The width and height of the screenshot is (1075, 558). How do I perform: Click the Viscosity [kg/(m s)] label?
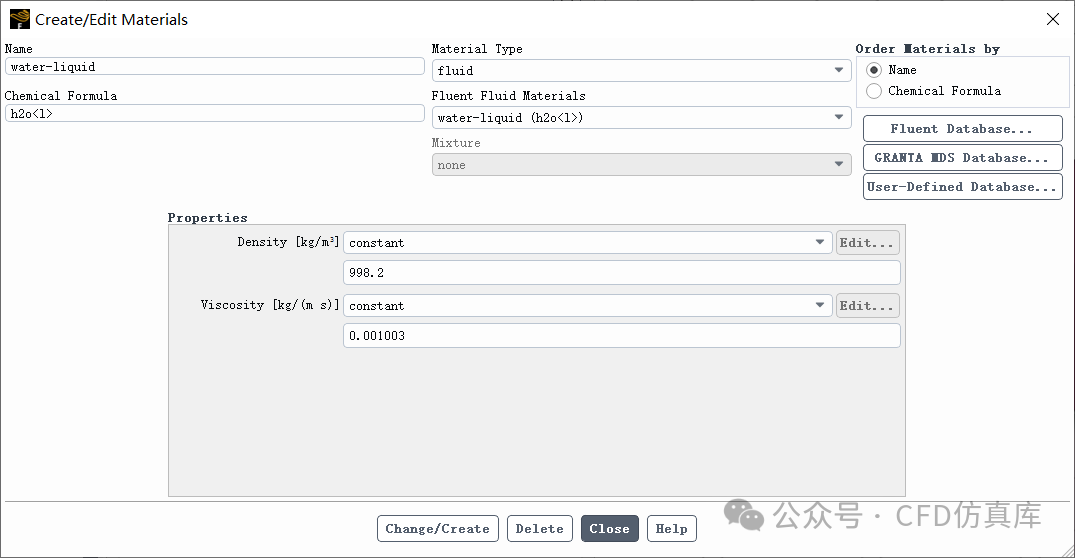[270, 305]
